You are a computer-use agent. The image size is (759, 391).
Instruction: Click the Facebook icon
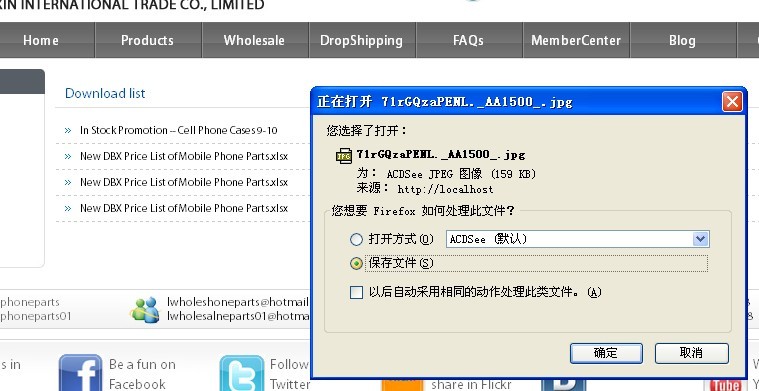tap(80, 373)
